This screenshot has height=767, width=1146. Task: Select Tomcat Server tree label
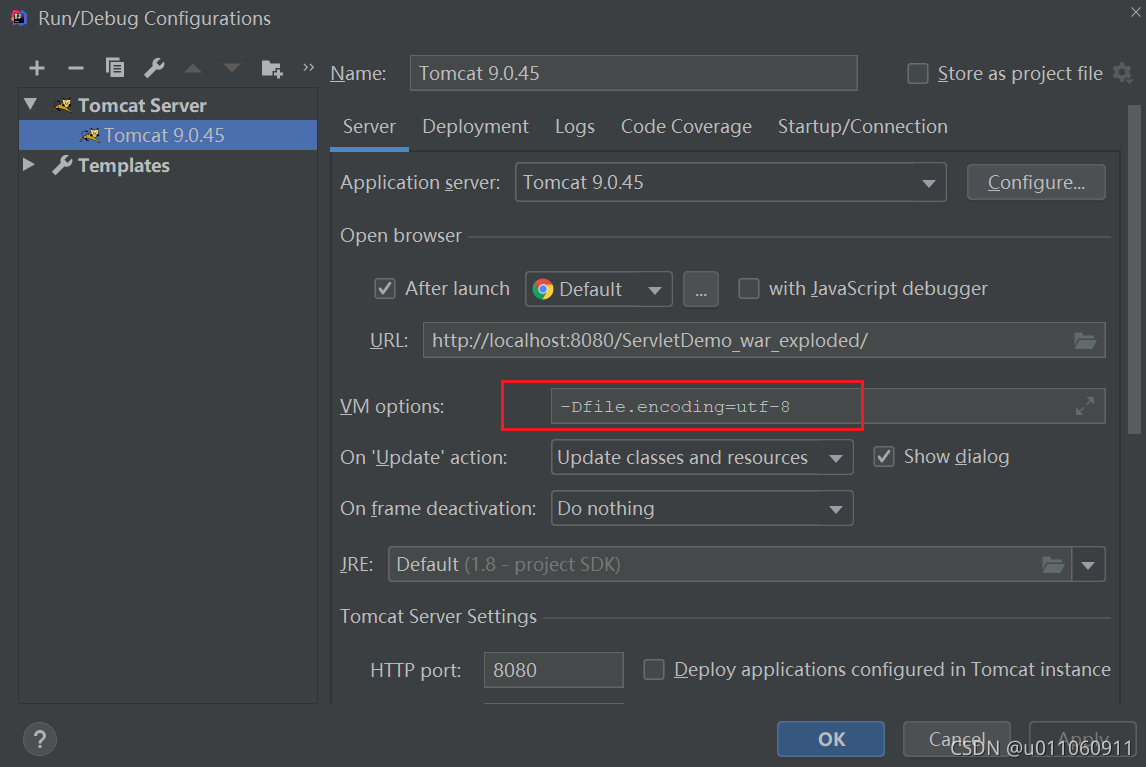click(x=142, y=105)
